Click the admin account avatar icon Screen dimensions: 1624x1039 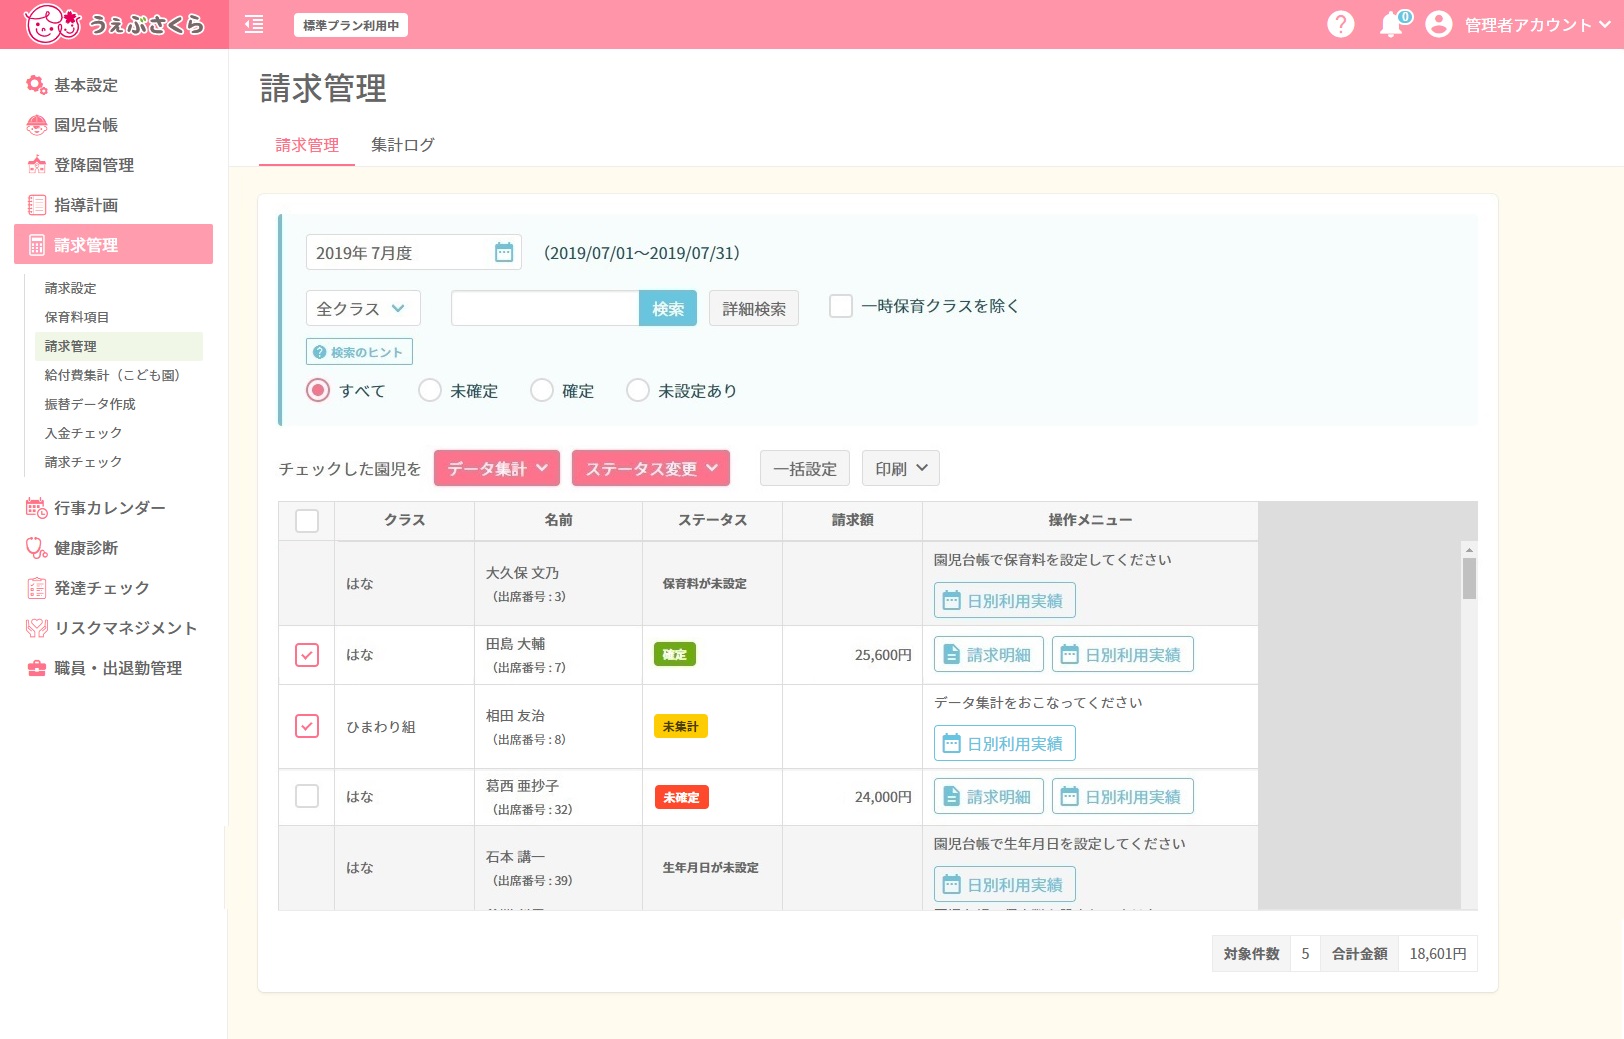tap(1438, 24)
